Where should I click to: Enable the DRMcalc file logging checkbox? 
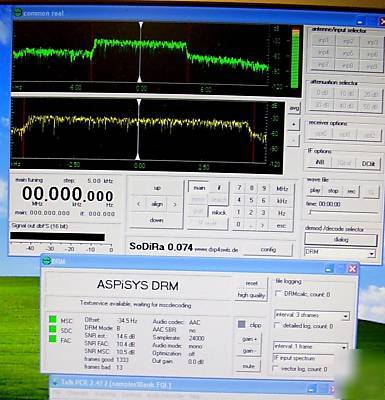pos(277,294)
